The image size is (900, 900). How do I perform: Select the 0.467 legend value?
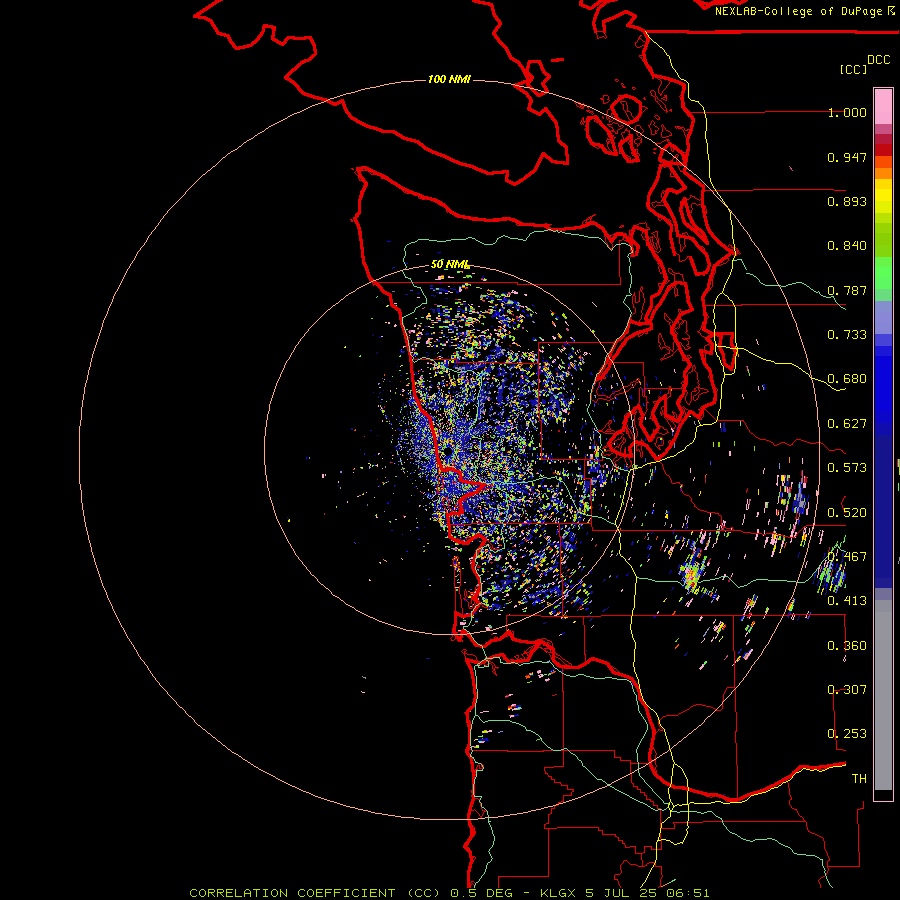[847, 557]
